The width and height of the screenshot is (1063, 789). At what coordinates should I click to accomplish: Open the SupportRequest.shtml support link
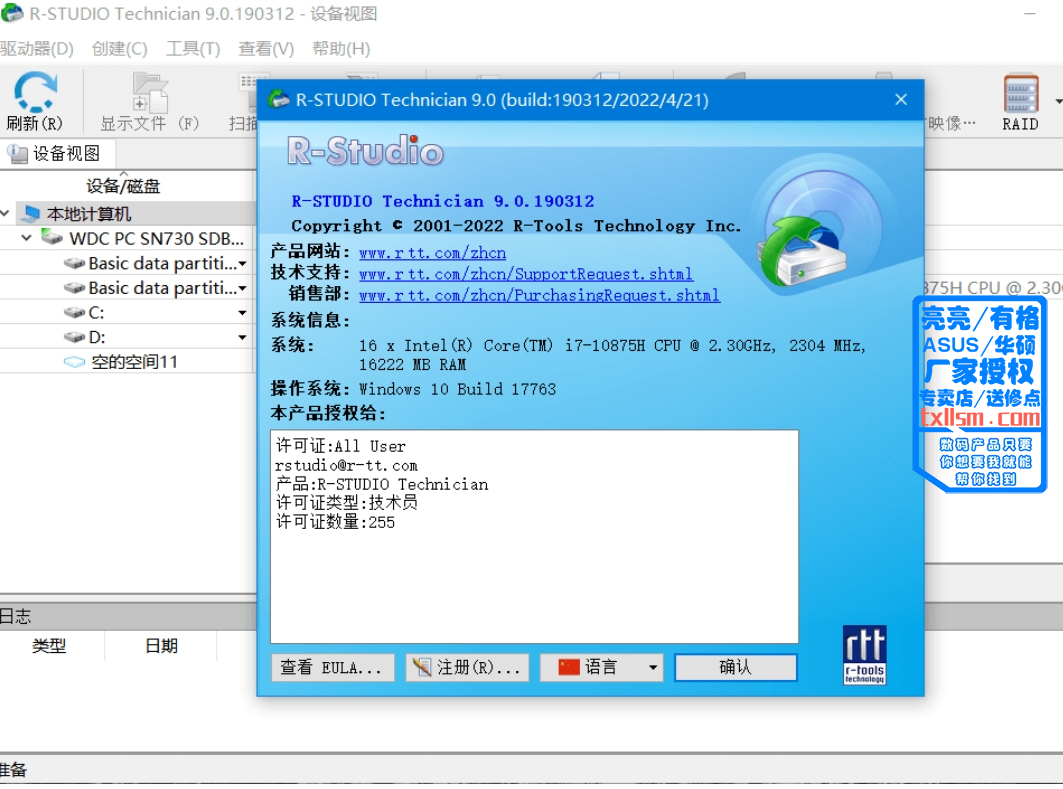(526, 274)
